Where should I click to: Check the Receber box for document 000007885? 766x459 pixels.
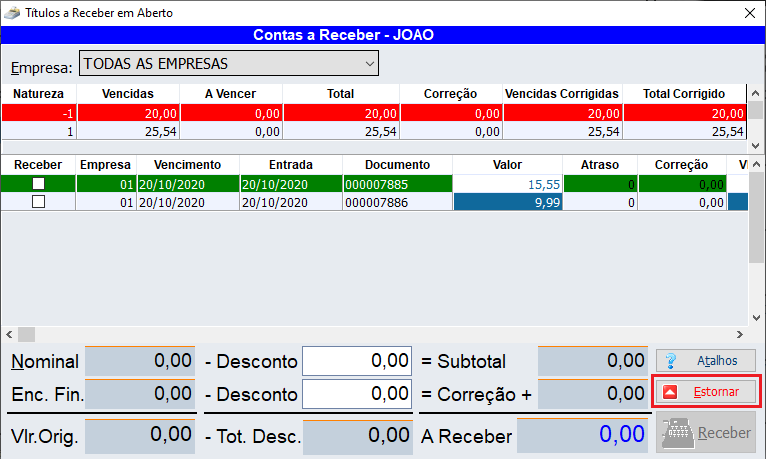coord(38,184)
